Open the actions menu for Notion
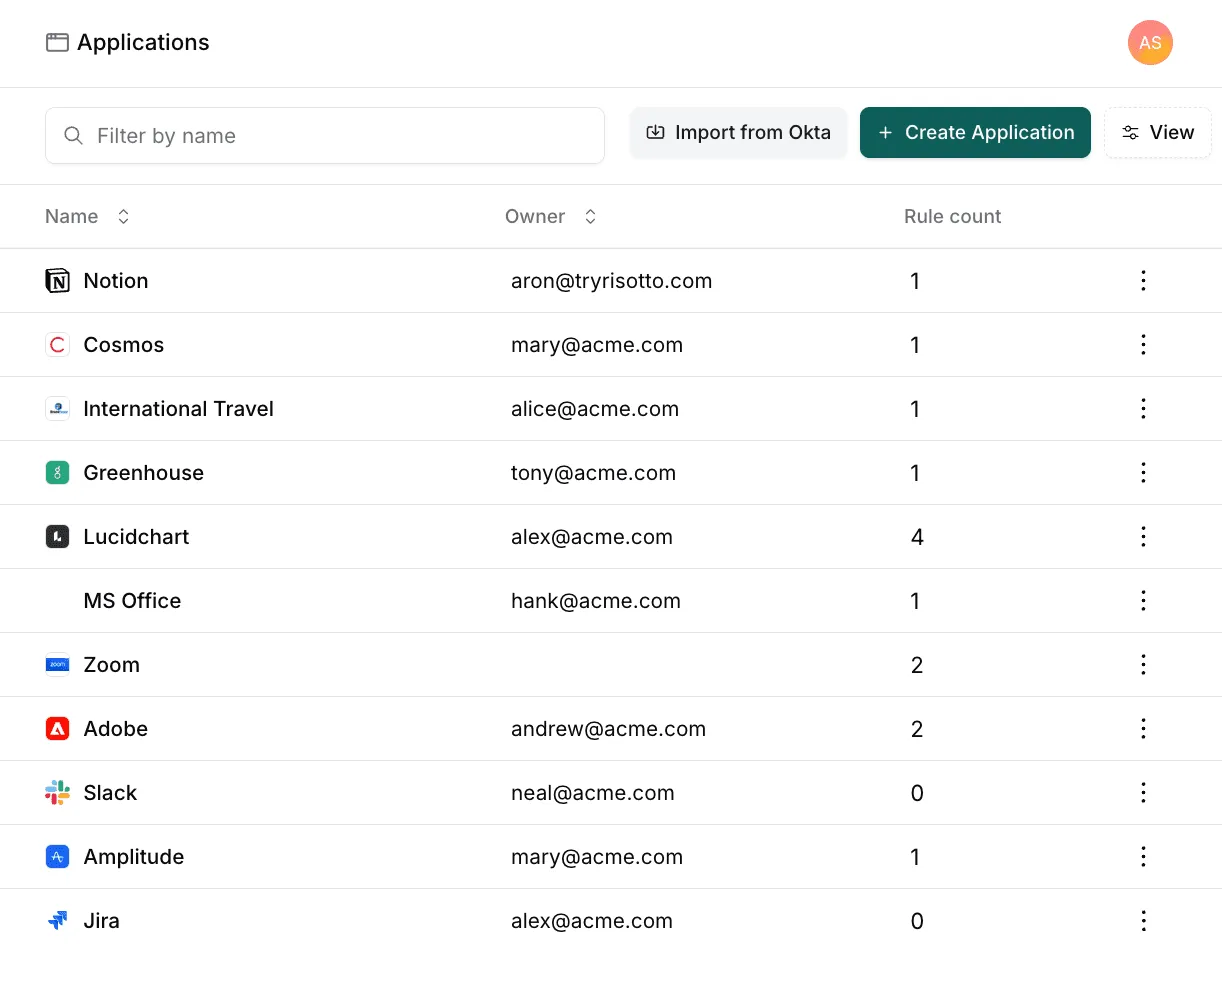1222x982 pixels. (1143, 281)
